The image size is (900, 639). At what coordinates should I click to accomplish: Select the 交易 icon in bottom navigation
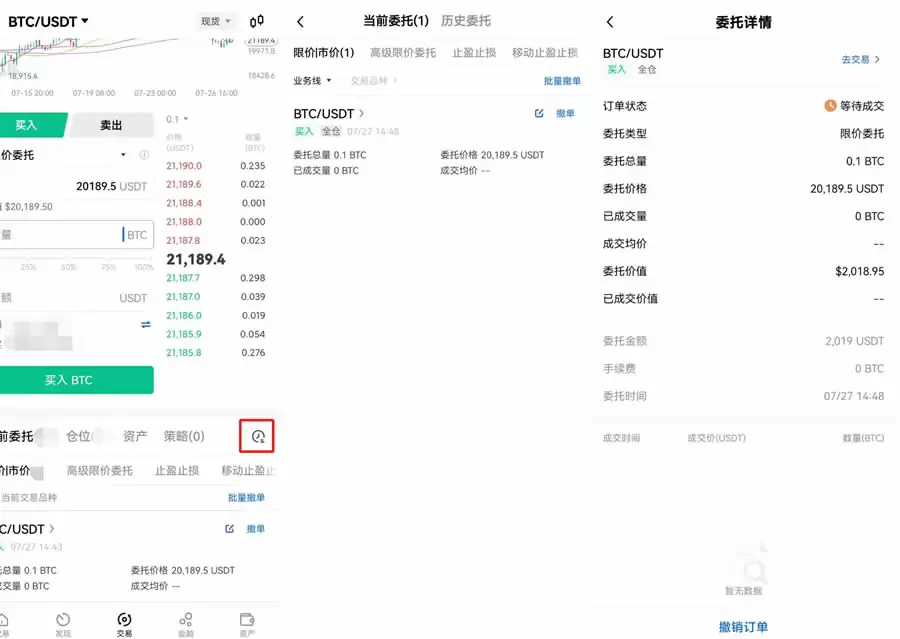(124, 622)
